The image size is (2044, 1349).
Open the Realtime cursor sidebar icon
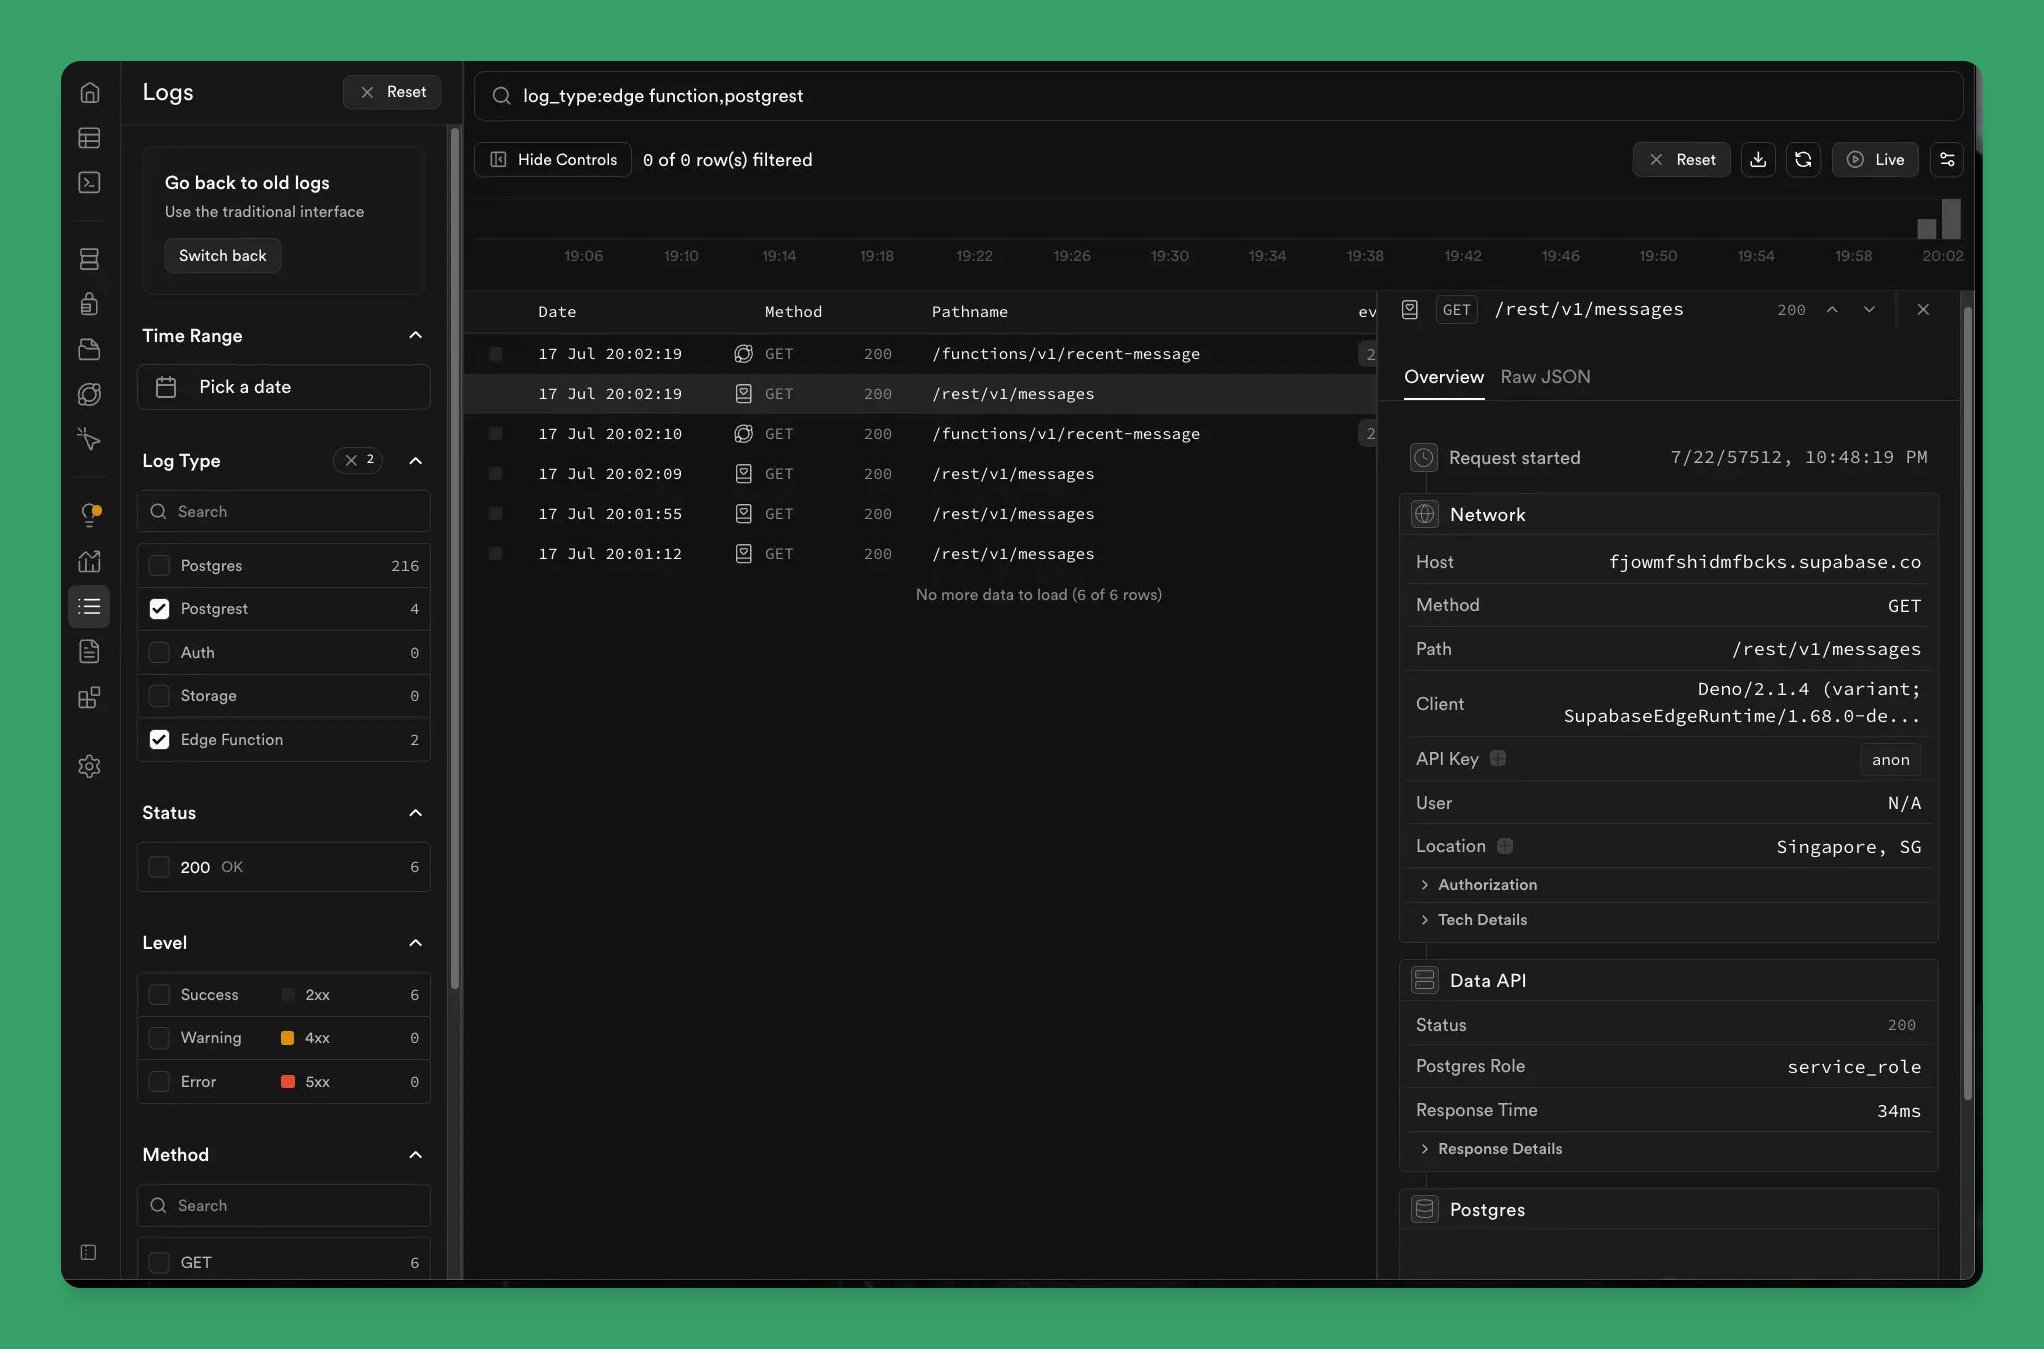tap(89, 439)
